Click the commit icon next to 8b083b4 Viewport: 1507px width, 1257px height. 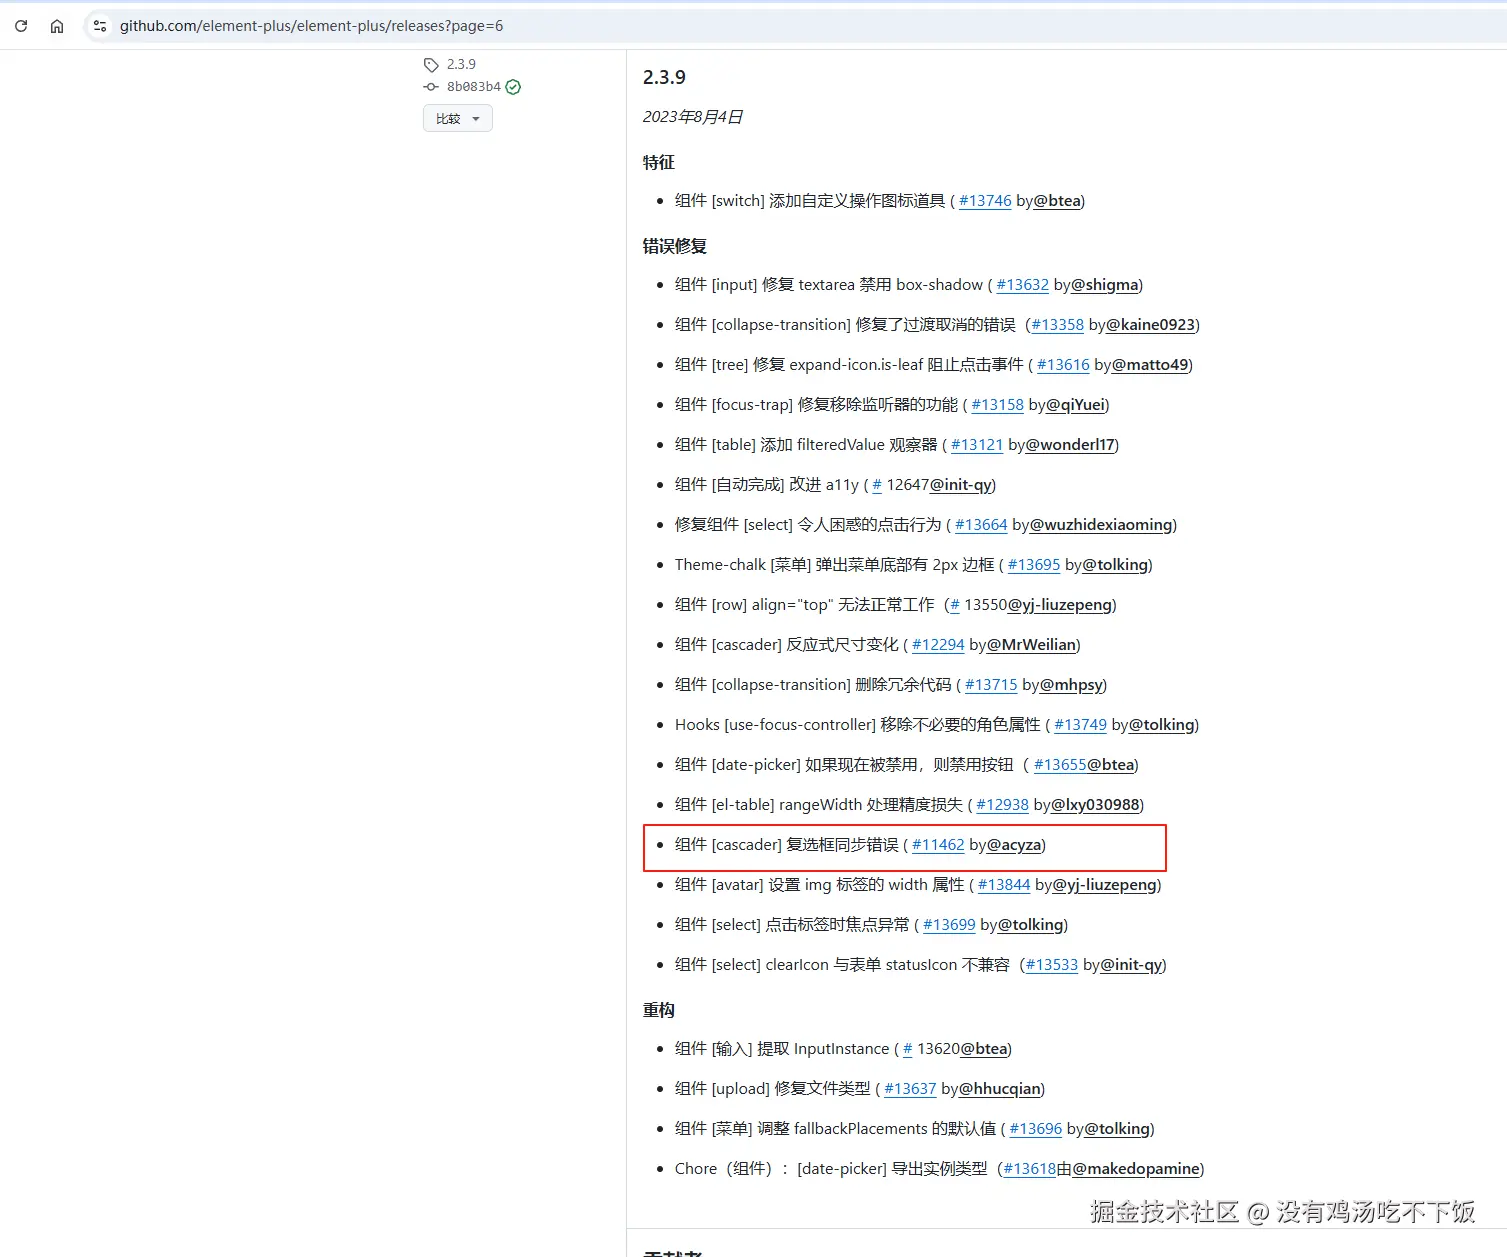(431, 87)
